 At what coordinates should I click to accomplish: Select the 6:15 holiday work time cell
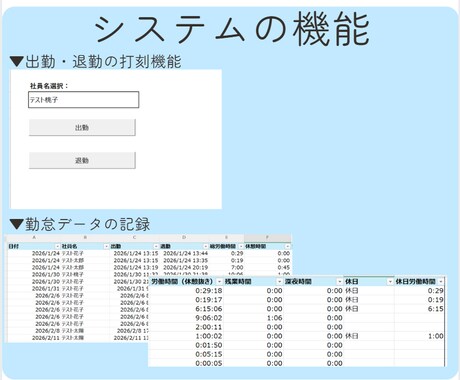tap(419, 309)
